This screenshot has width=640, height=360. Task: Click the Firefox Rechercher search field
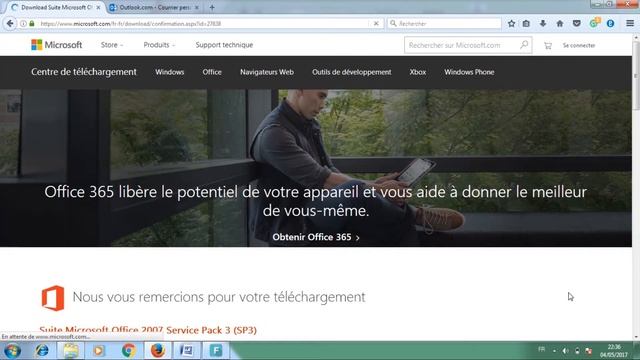(444, 24)
